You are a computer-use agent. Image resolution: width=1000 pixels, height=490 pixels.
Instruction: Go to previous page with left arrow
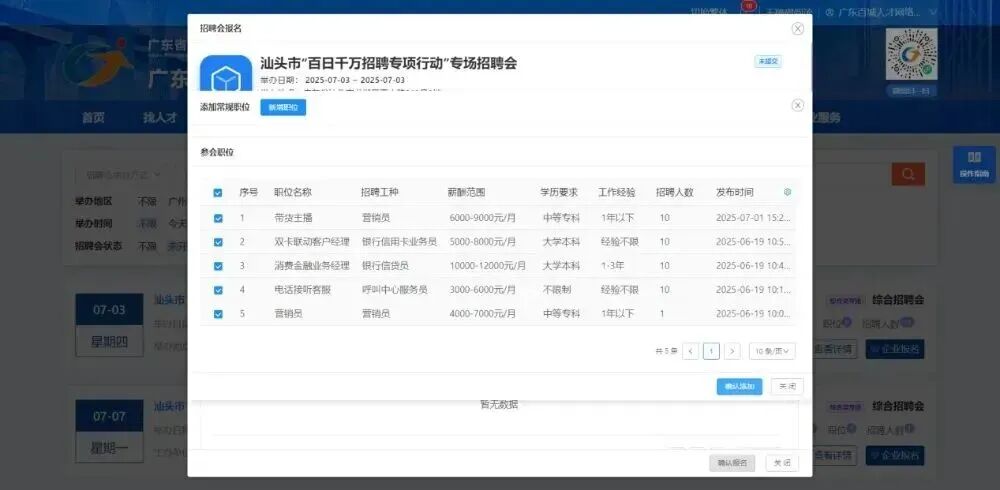[x=691, y=351]
